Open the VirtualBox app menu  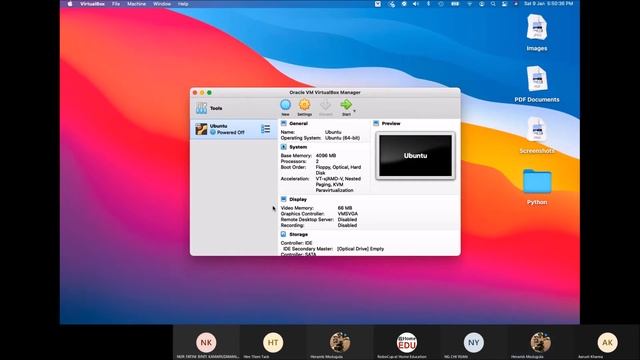click(92, 4)
